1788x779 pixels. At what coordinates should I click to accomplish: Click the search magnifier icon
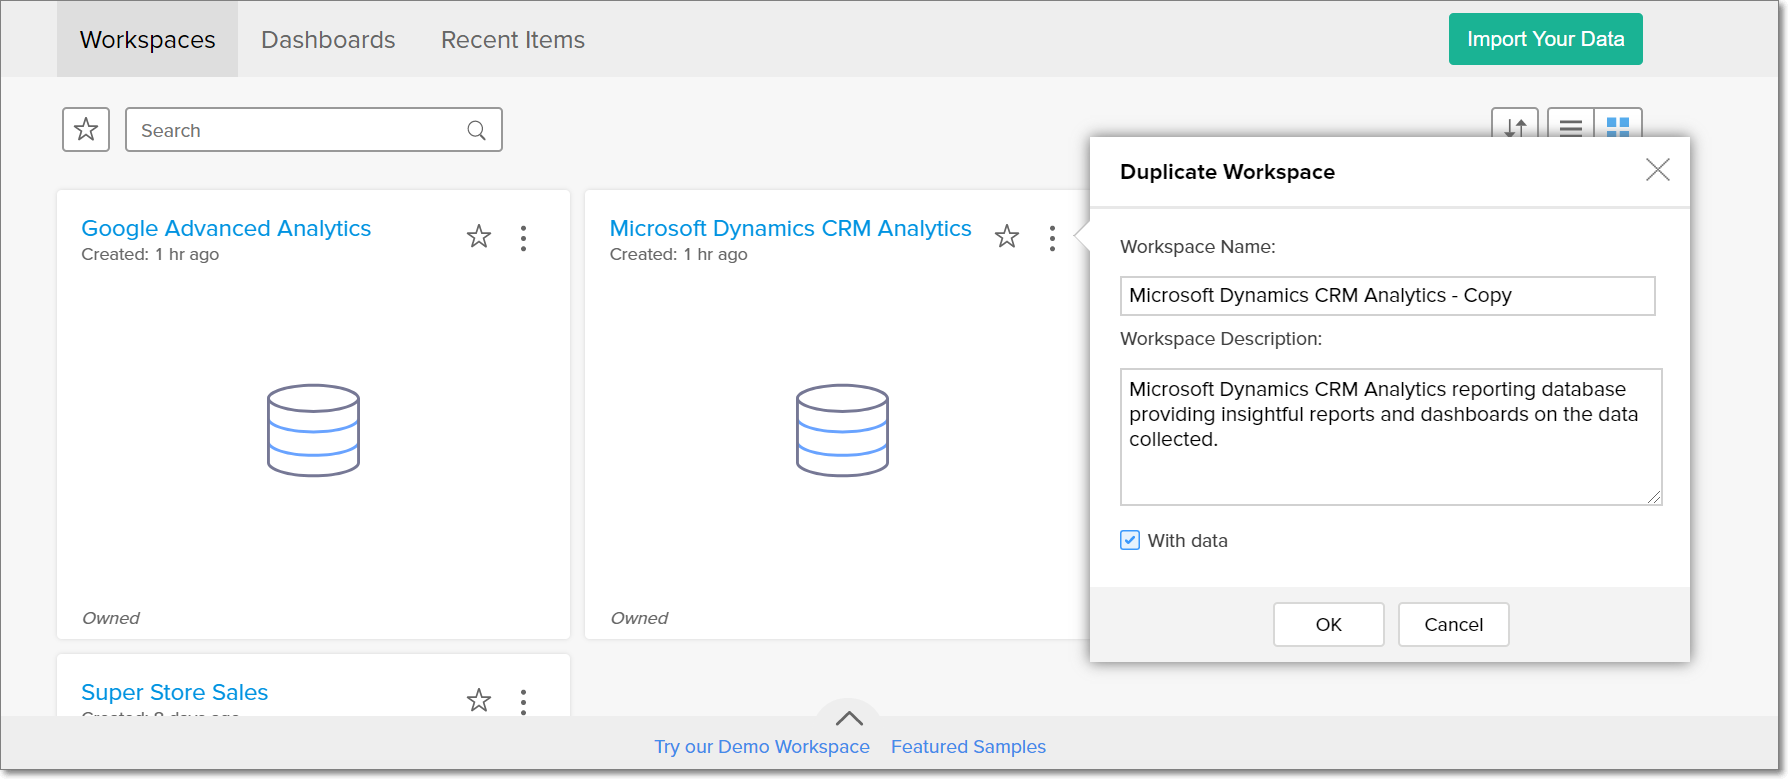point(477,130)
